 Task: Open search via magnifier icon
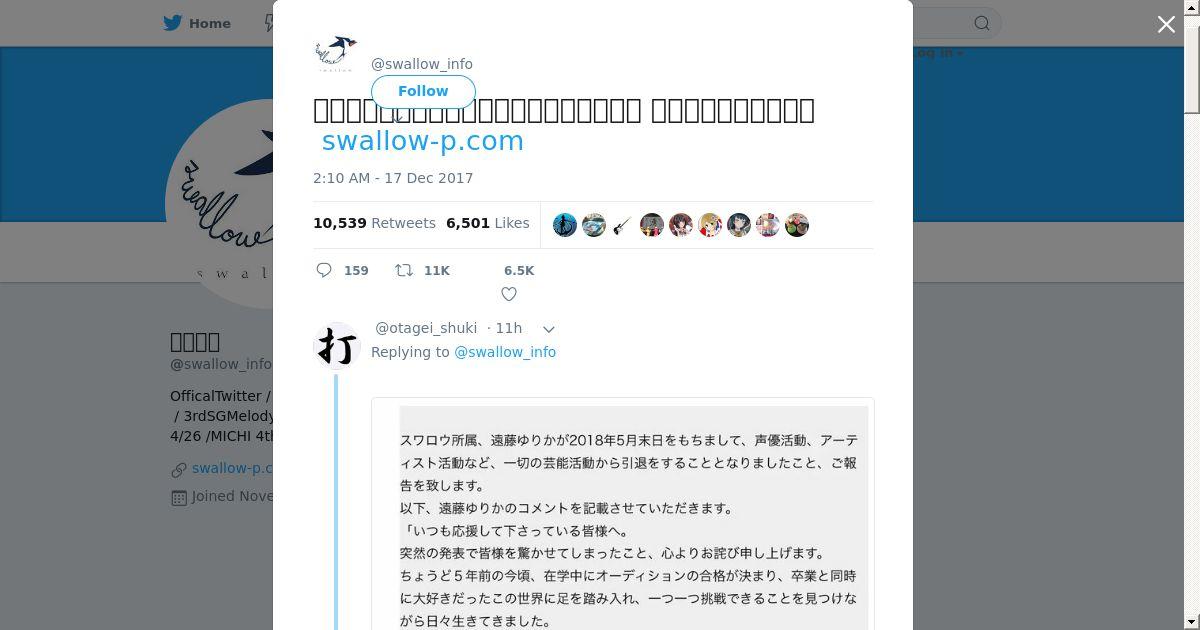982,23
